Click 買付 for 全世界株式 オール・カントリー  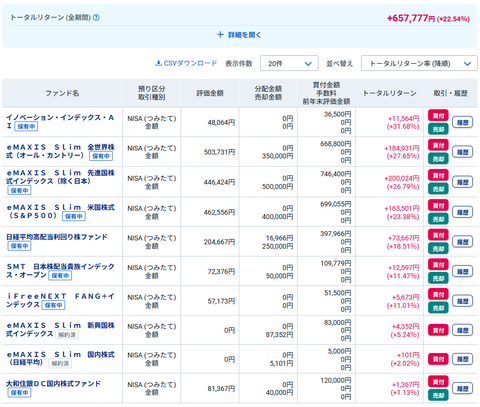tap(438, 145)
